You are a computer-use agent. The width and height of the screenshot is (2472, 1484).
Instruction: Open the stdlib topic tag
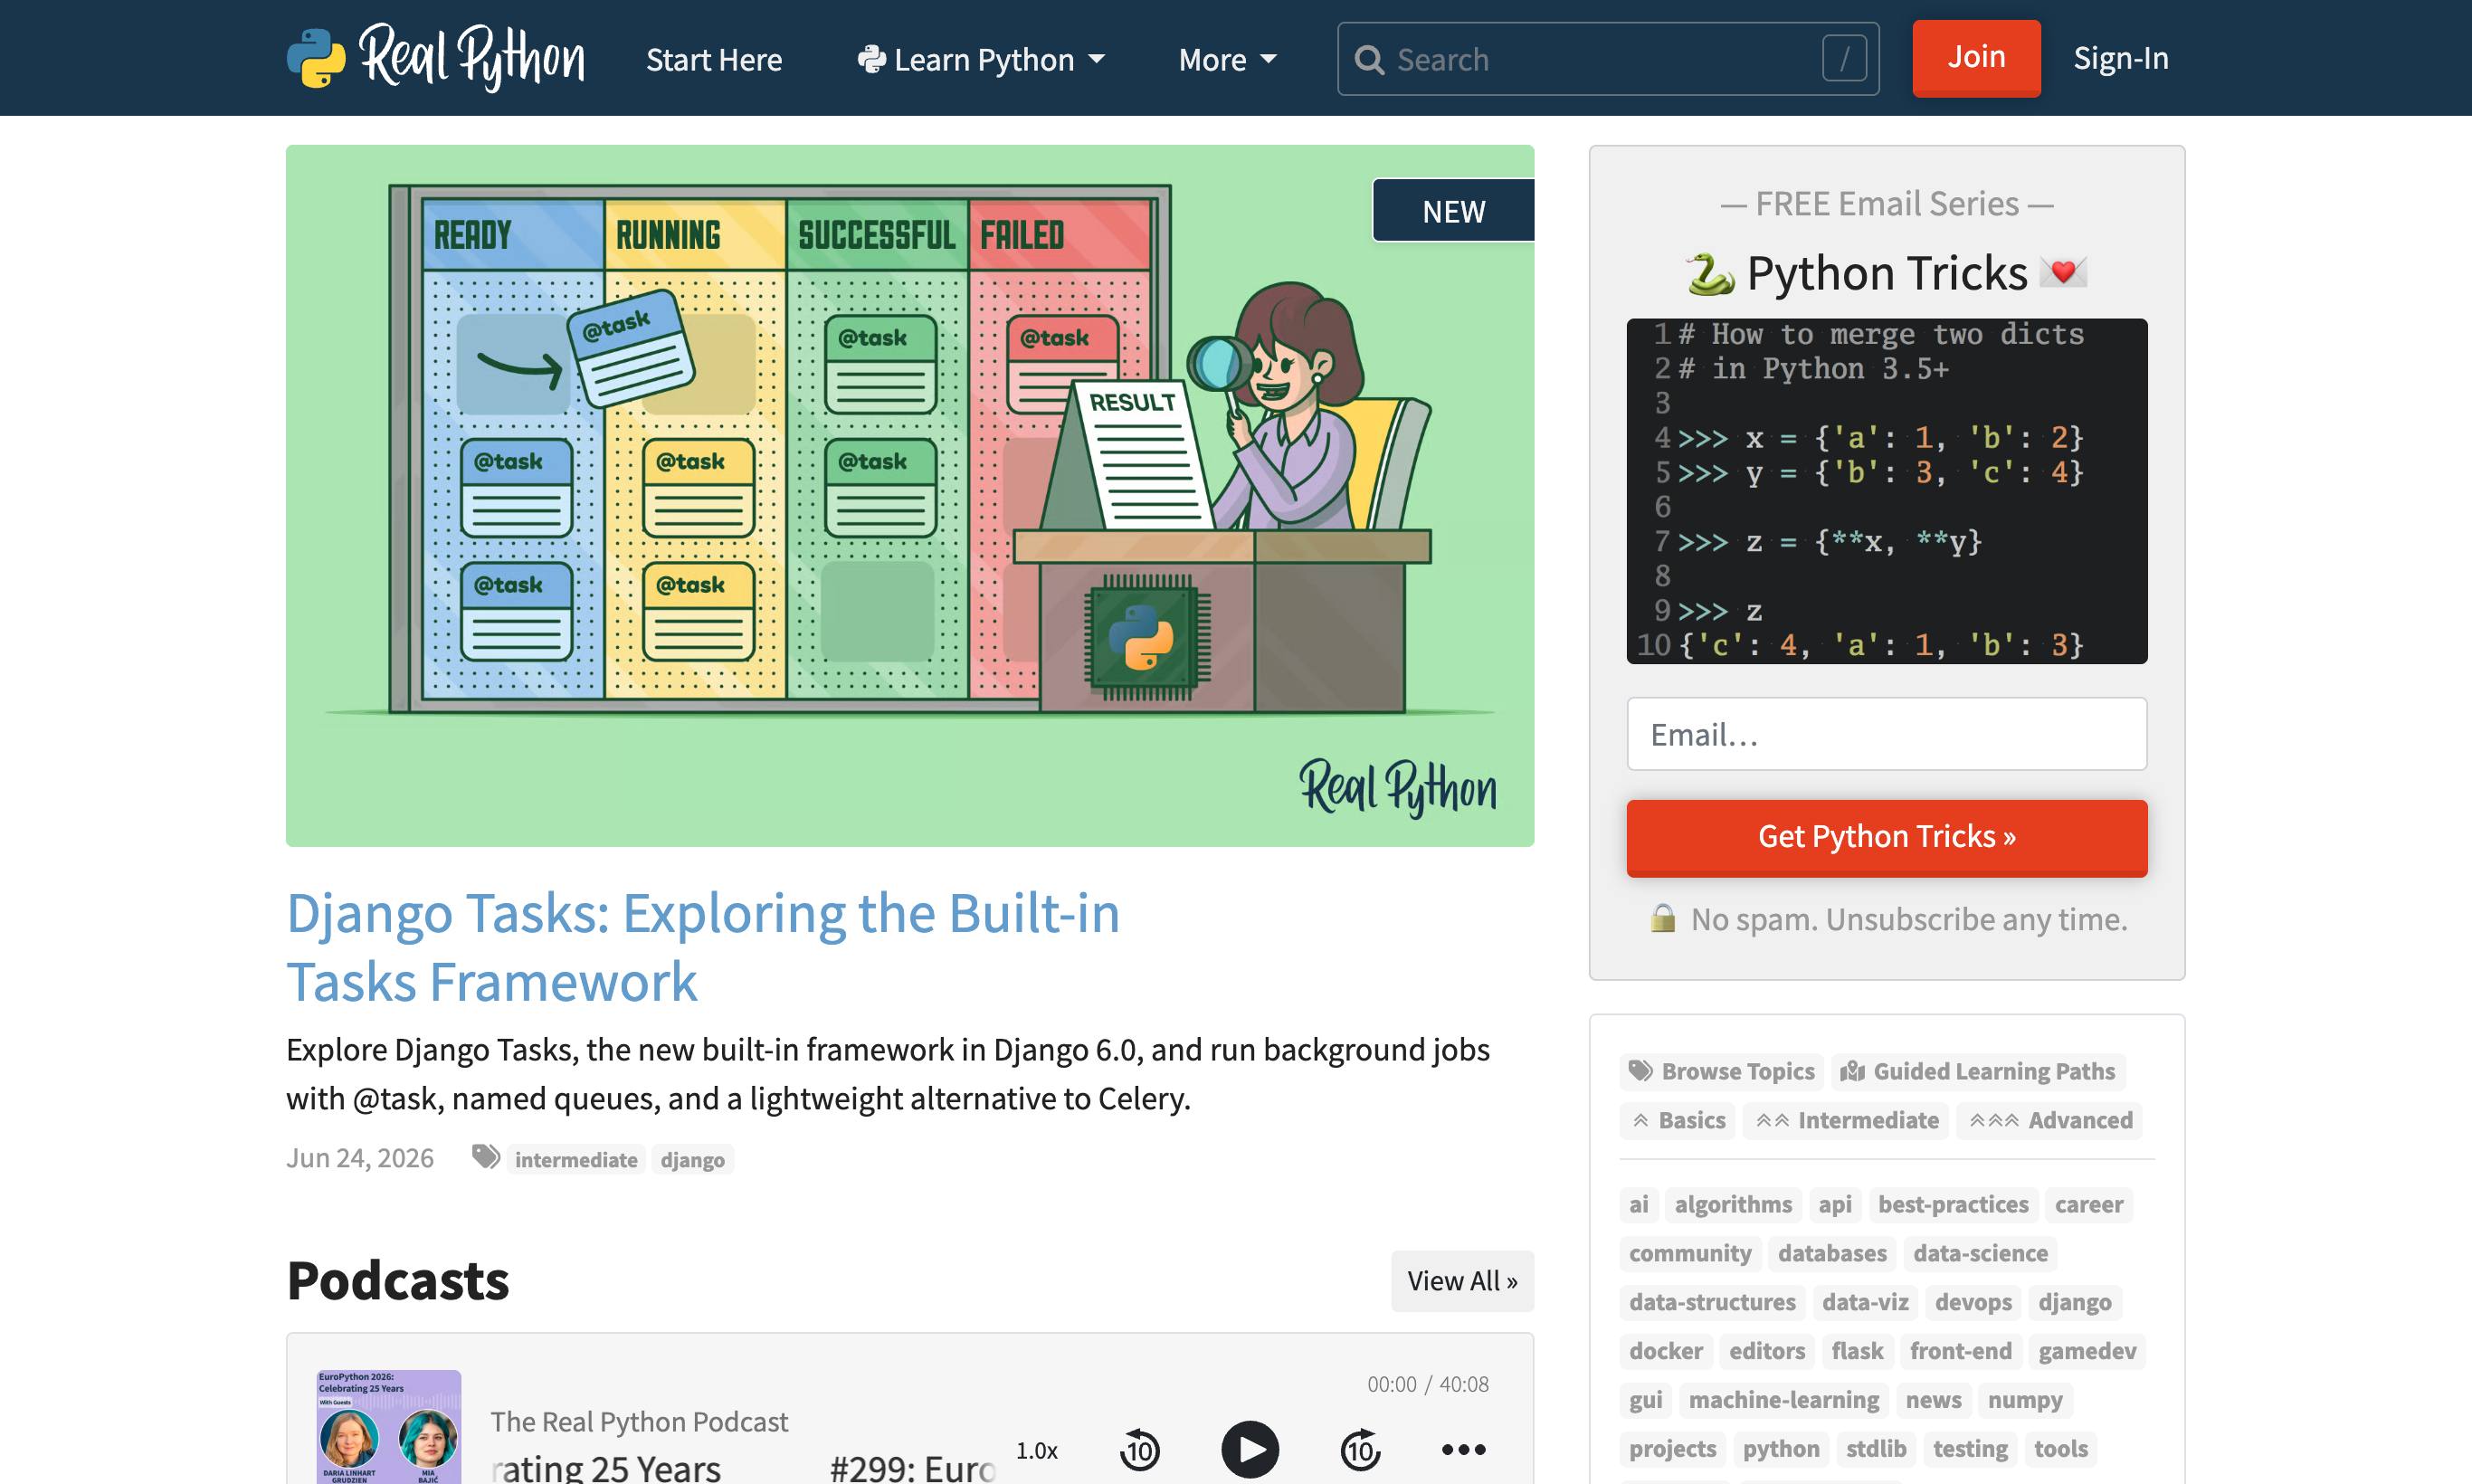(1875, 1449)
